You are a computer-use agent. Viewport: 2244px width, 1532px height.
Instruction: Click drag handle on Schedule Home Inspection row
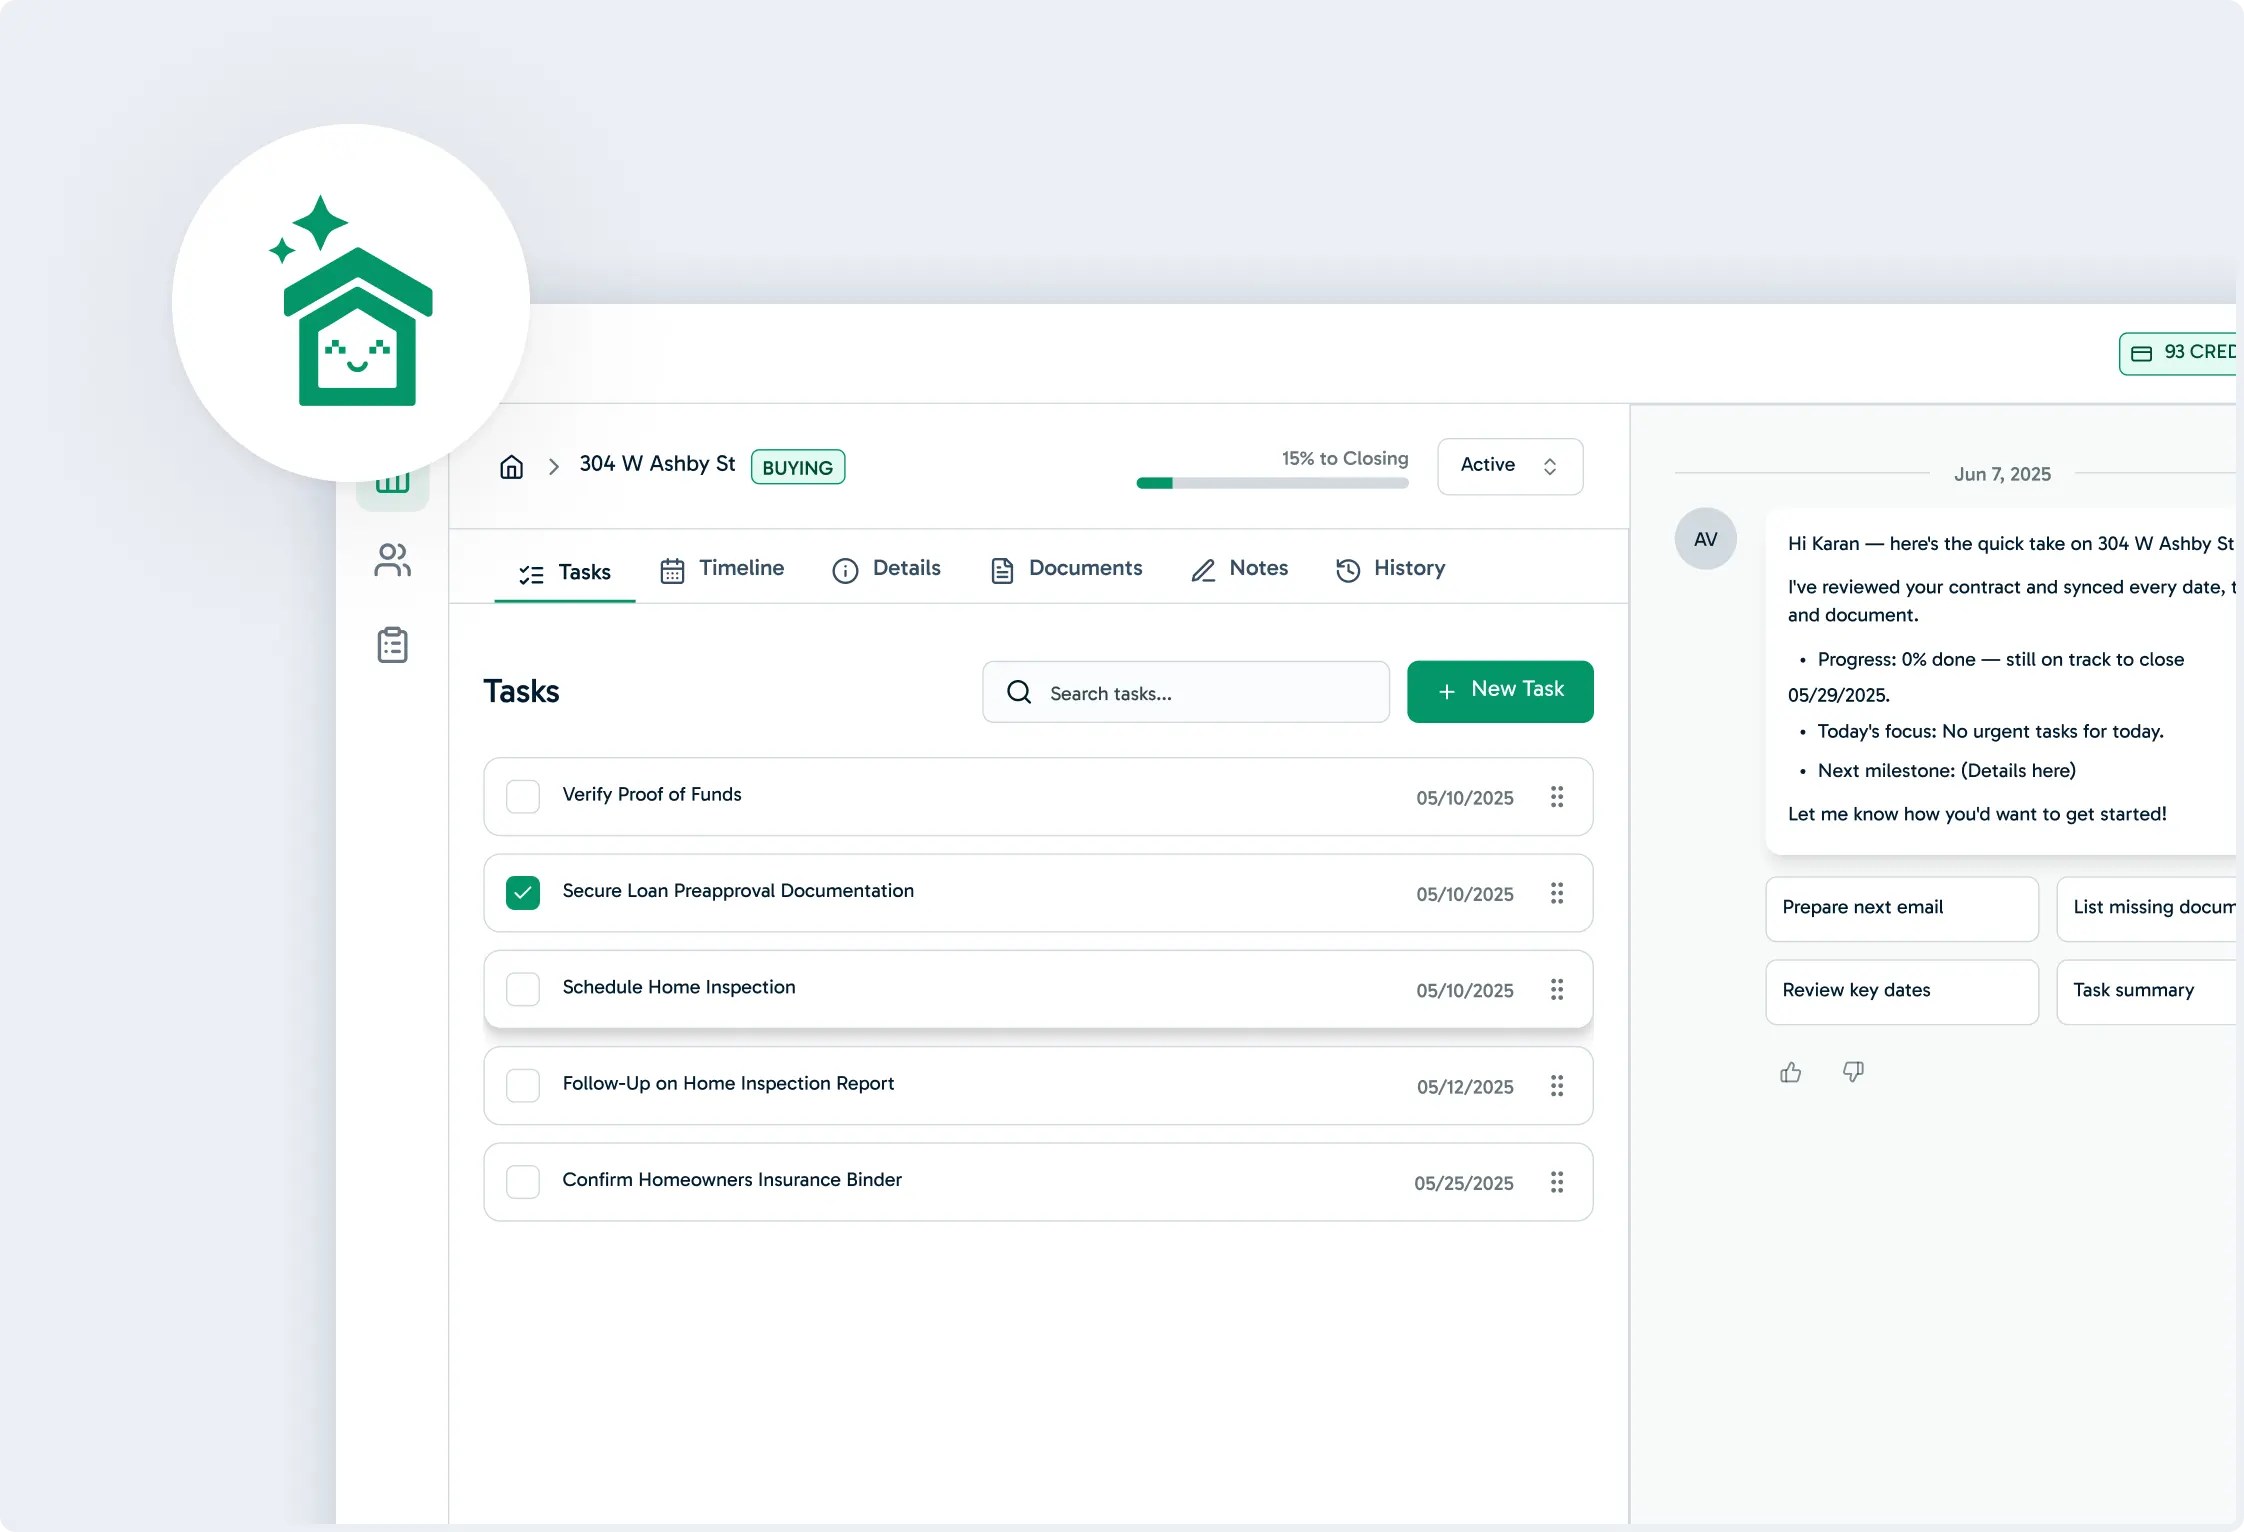click(x=1557, y=989)
